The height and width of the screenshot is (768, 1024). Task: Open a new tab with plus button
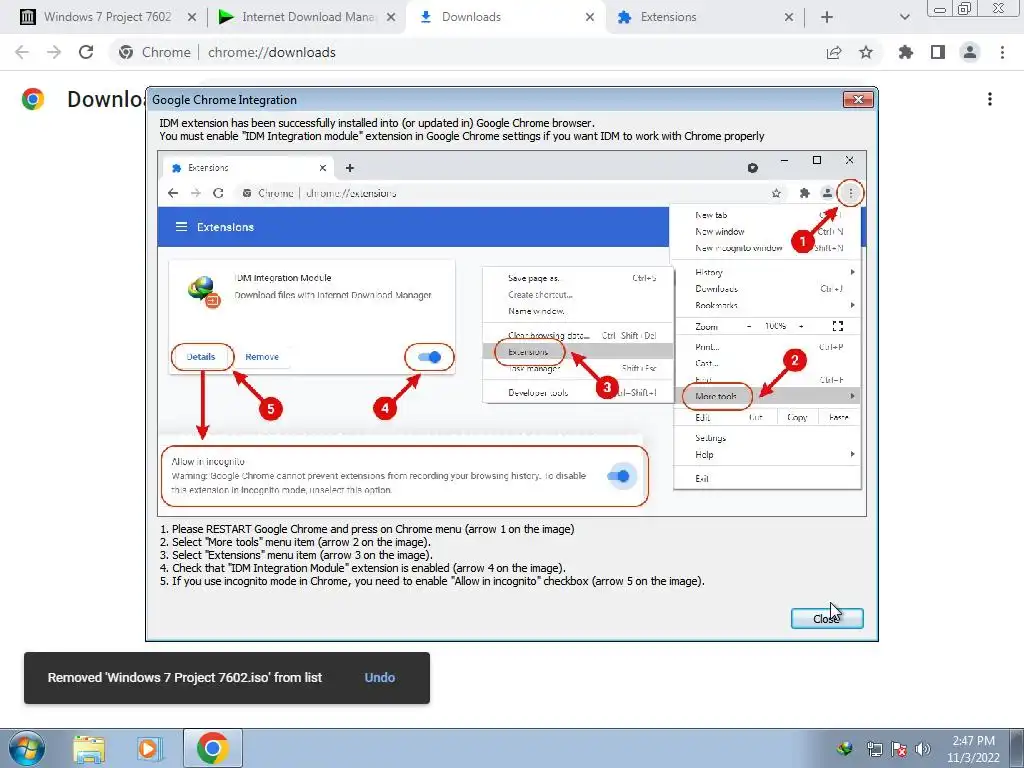(x=827, y=18)
